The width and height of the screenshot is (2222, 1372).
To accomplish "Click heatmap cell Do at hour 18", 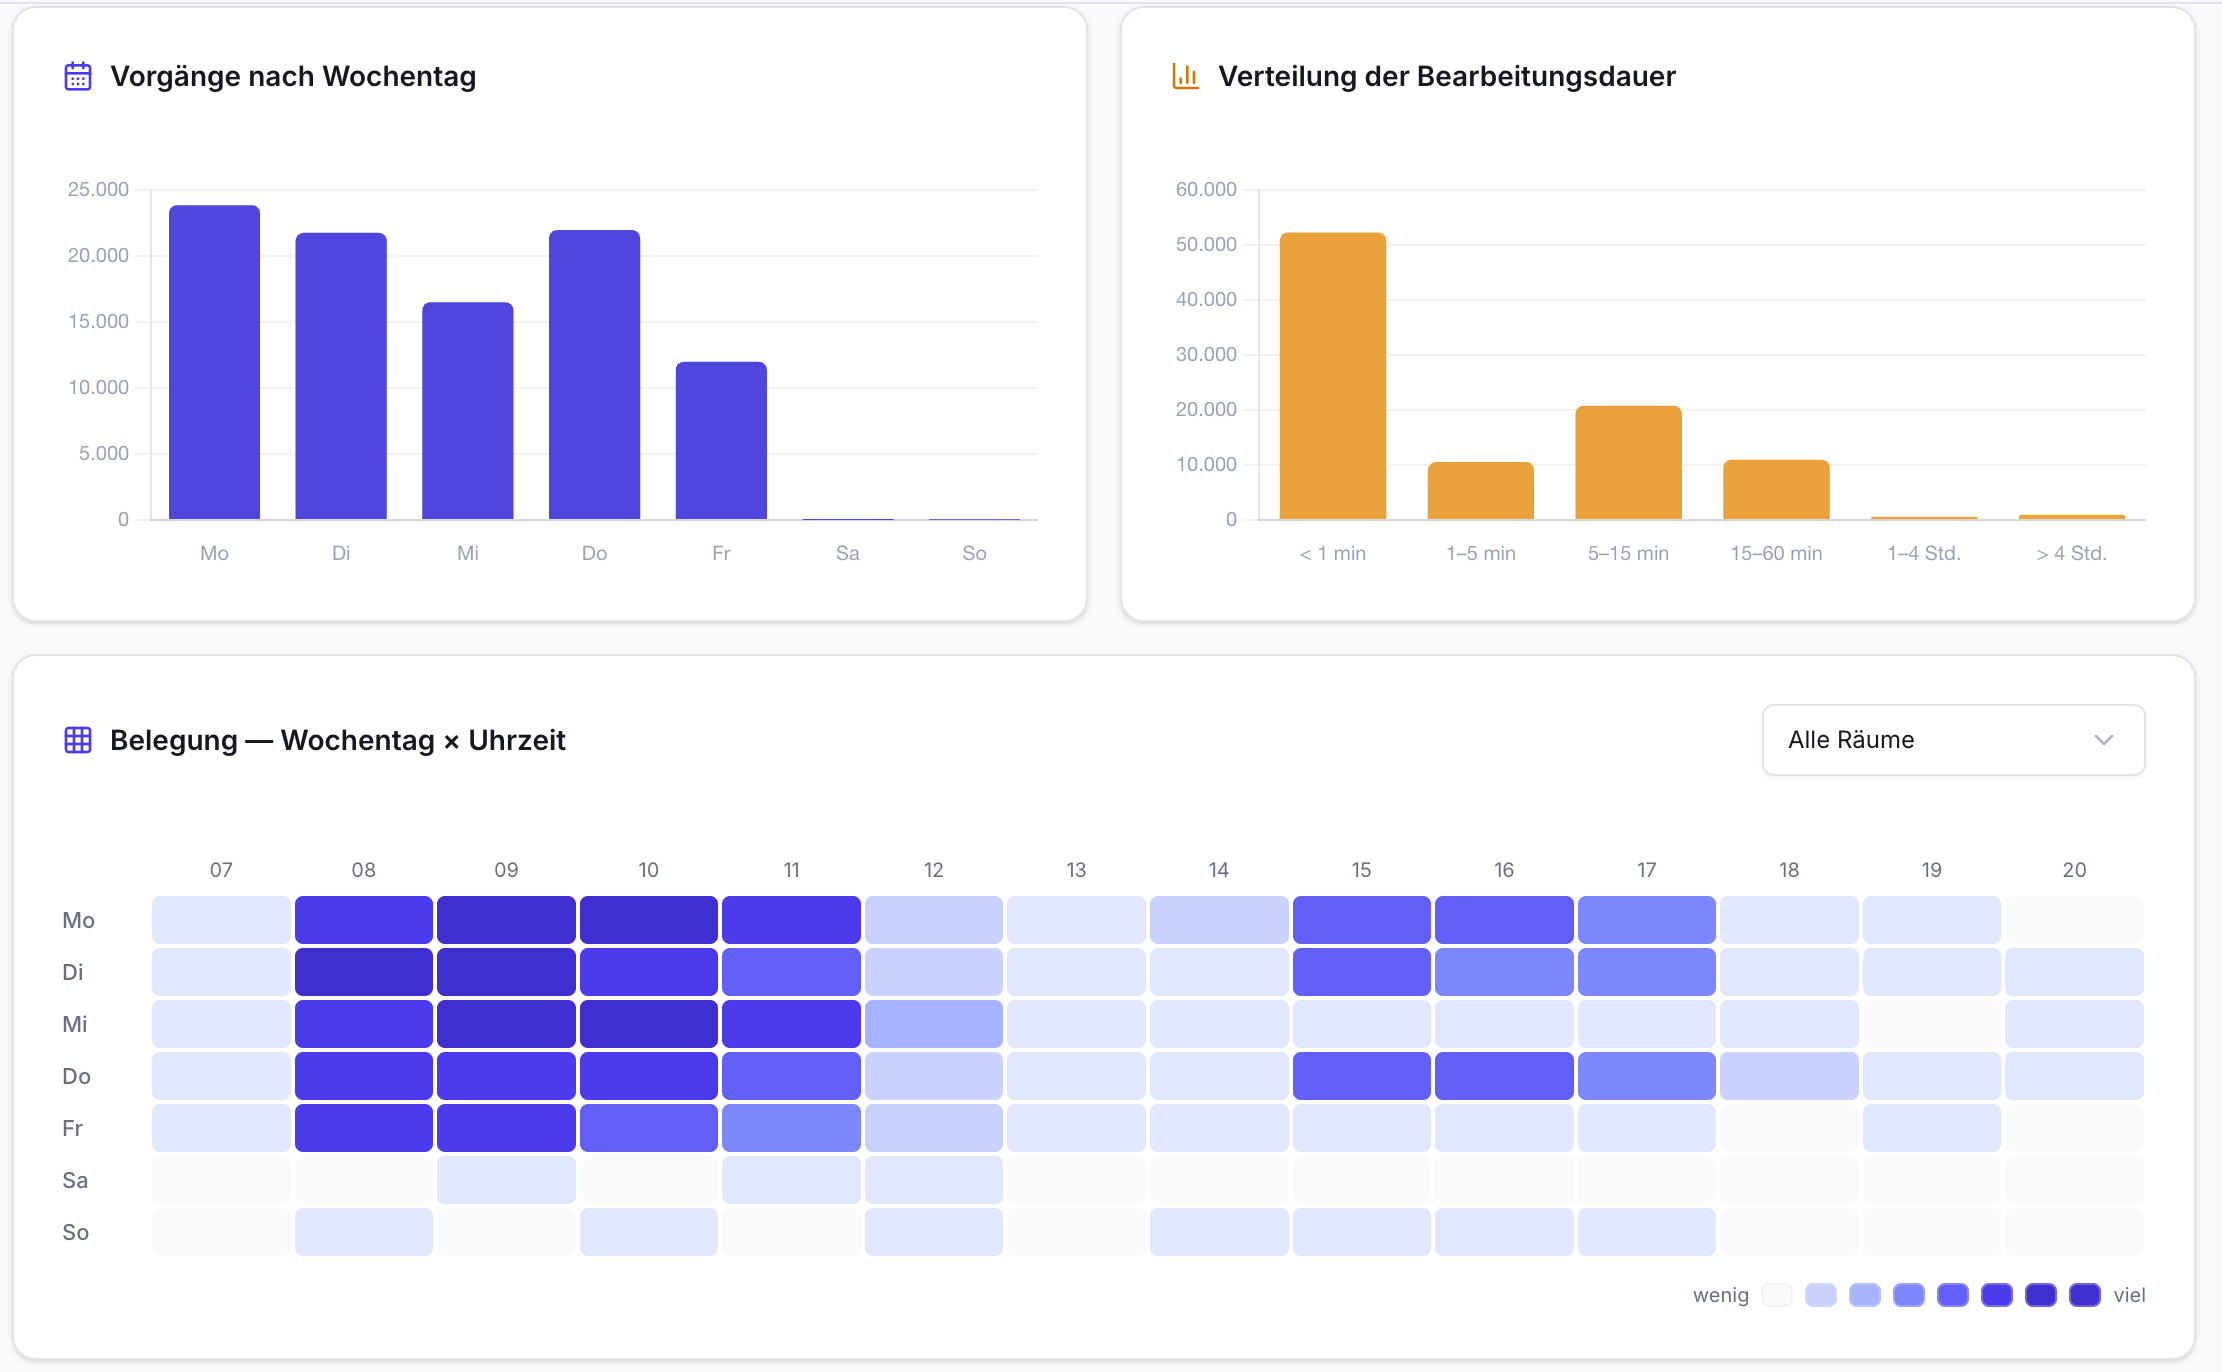I will (1789, 1076).
